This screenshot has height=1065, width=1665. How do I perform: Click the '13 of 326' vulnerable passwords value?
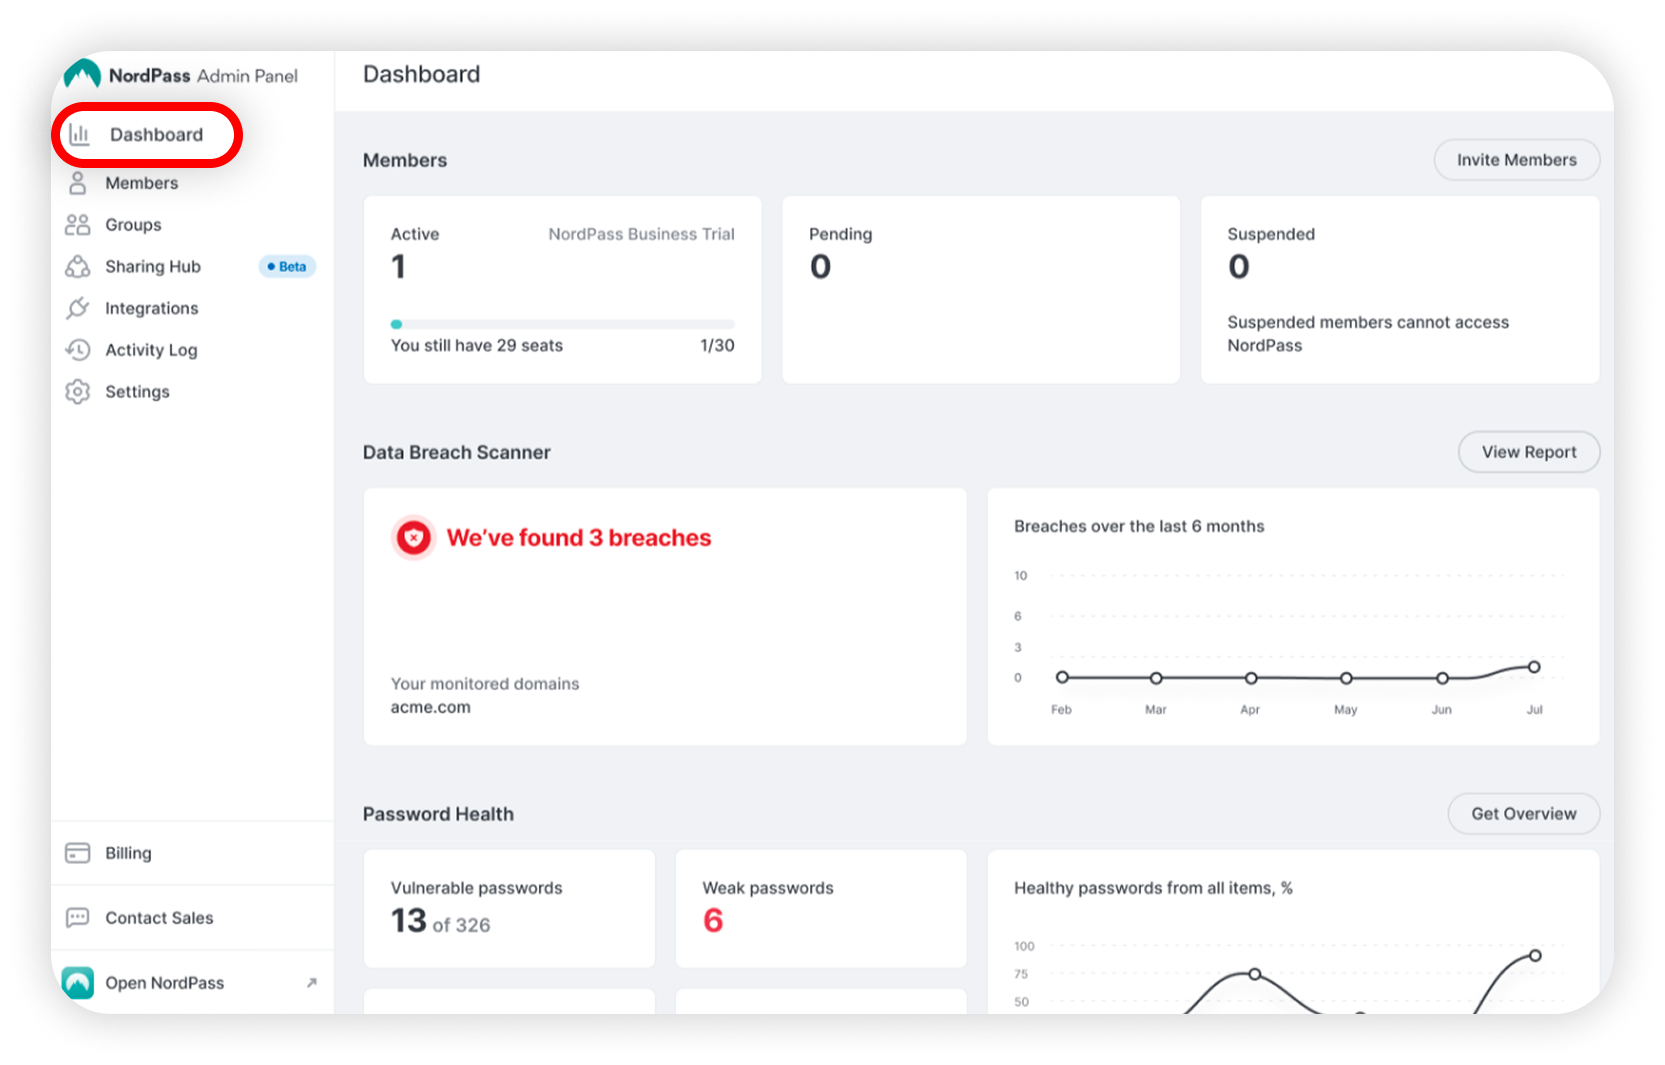[x=440, y=920]
